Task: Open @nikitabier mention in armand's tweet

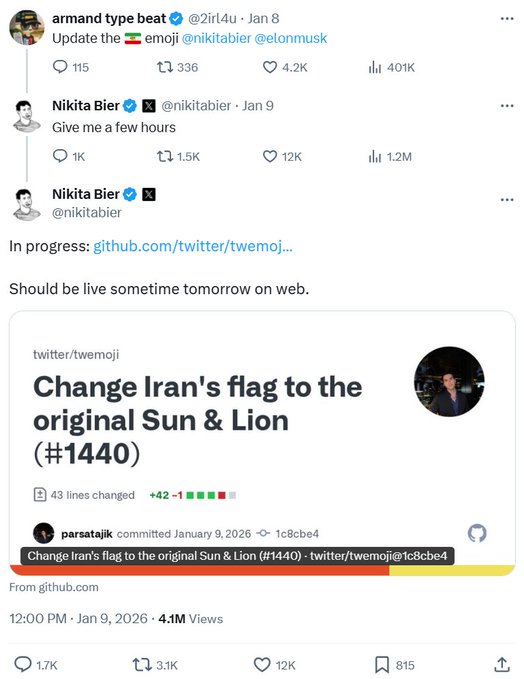Action: click(x=216, y=38)
